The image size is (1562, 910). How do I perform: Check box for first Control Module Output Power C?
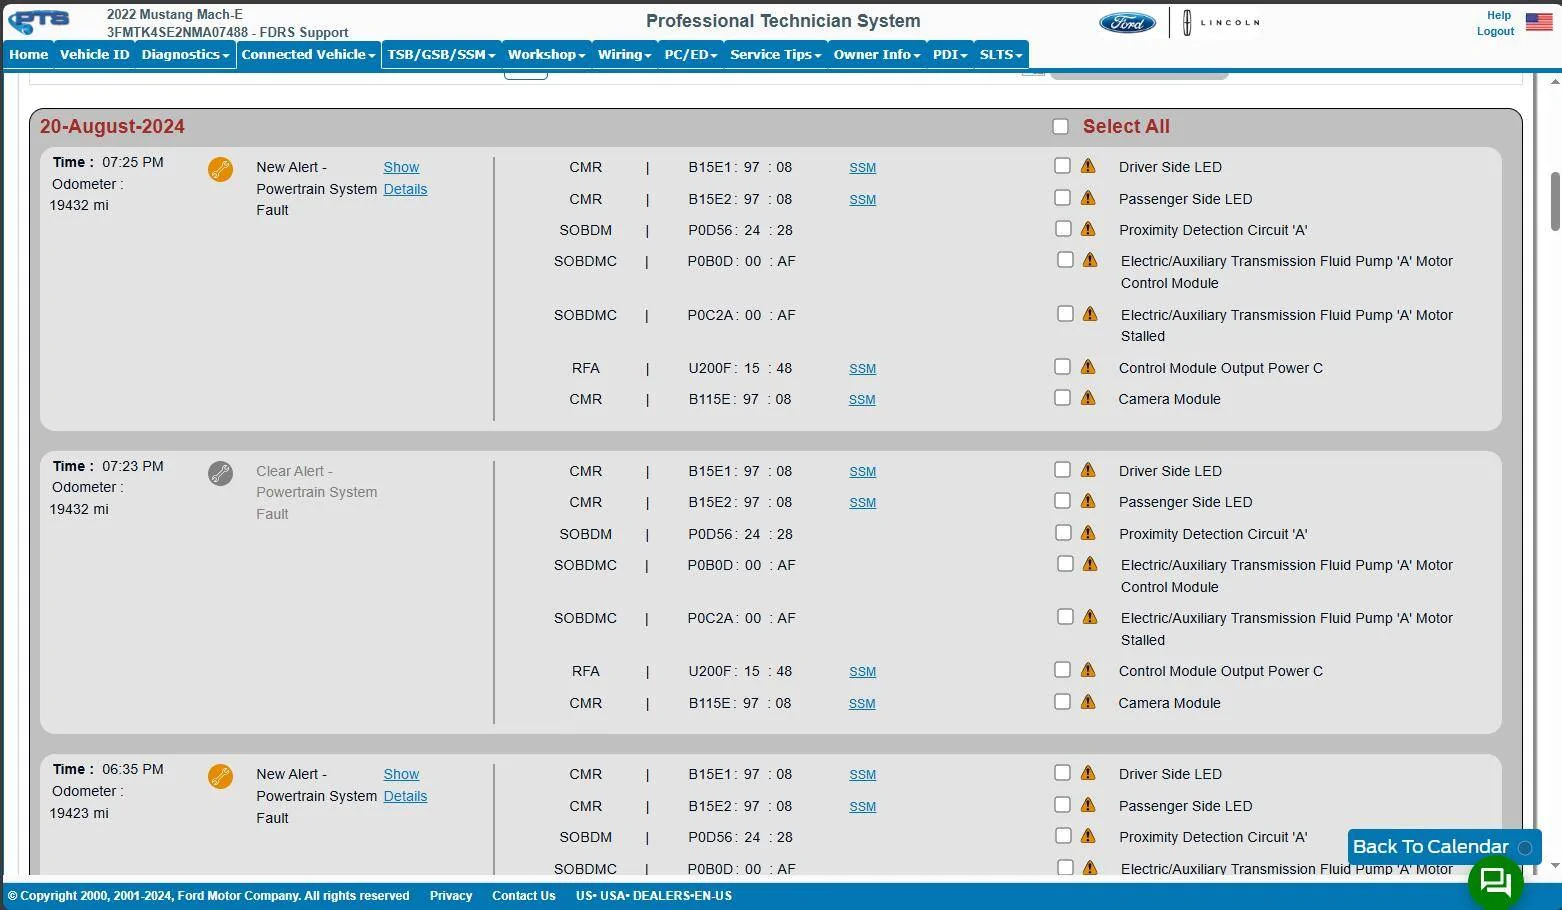pos(1062,367)
